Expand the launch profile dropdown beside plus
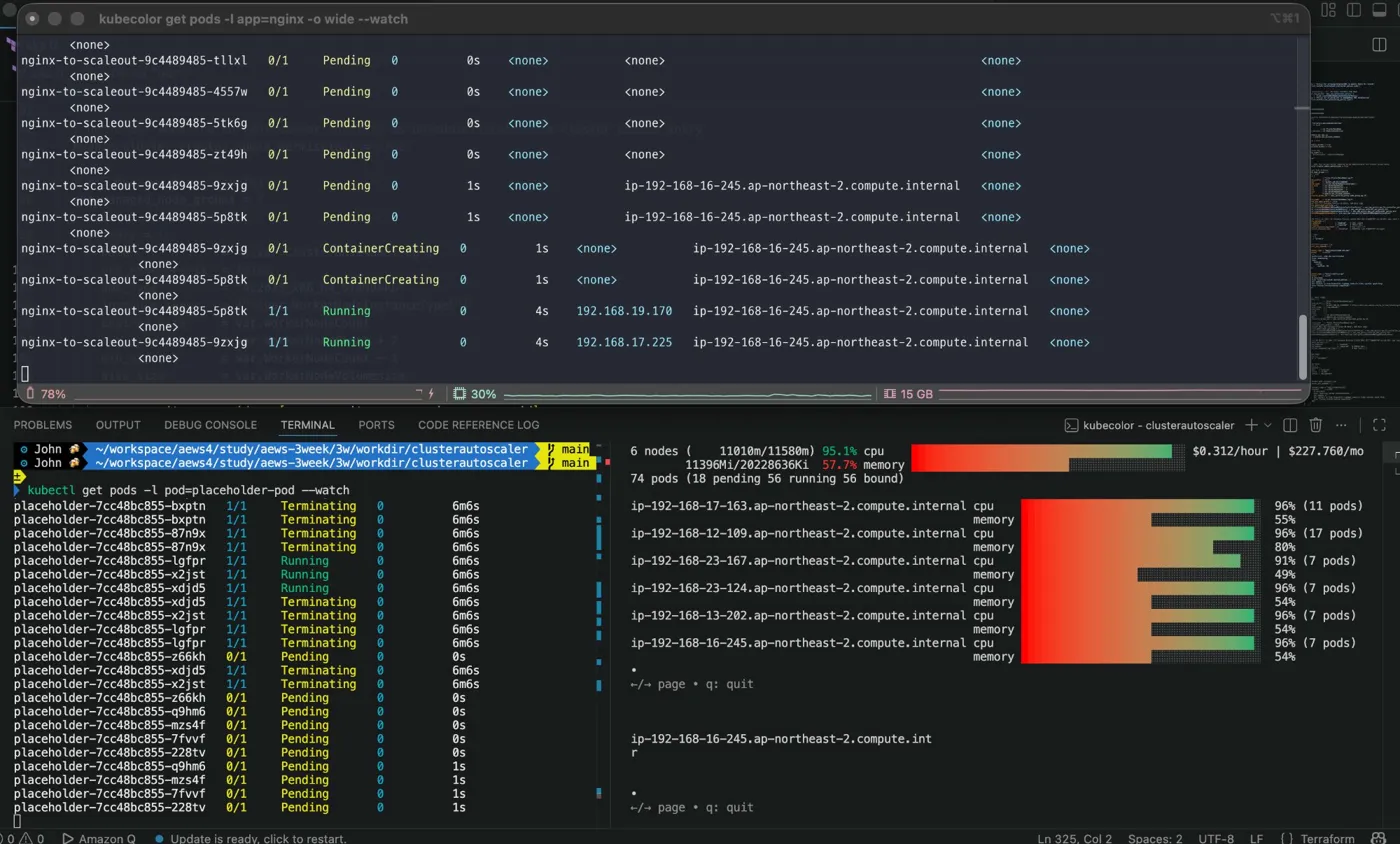This screenshot has height=844, width=1400. pos(1267,425)
